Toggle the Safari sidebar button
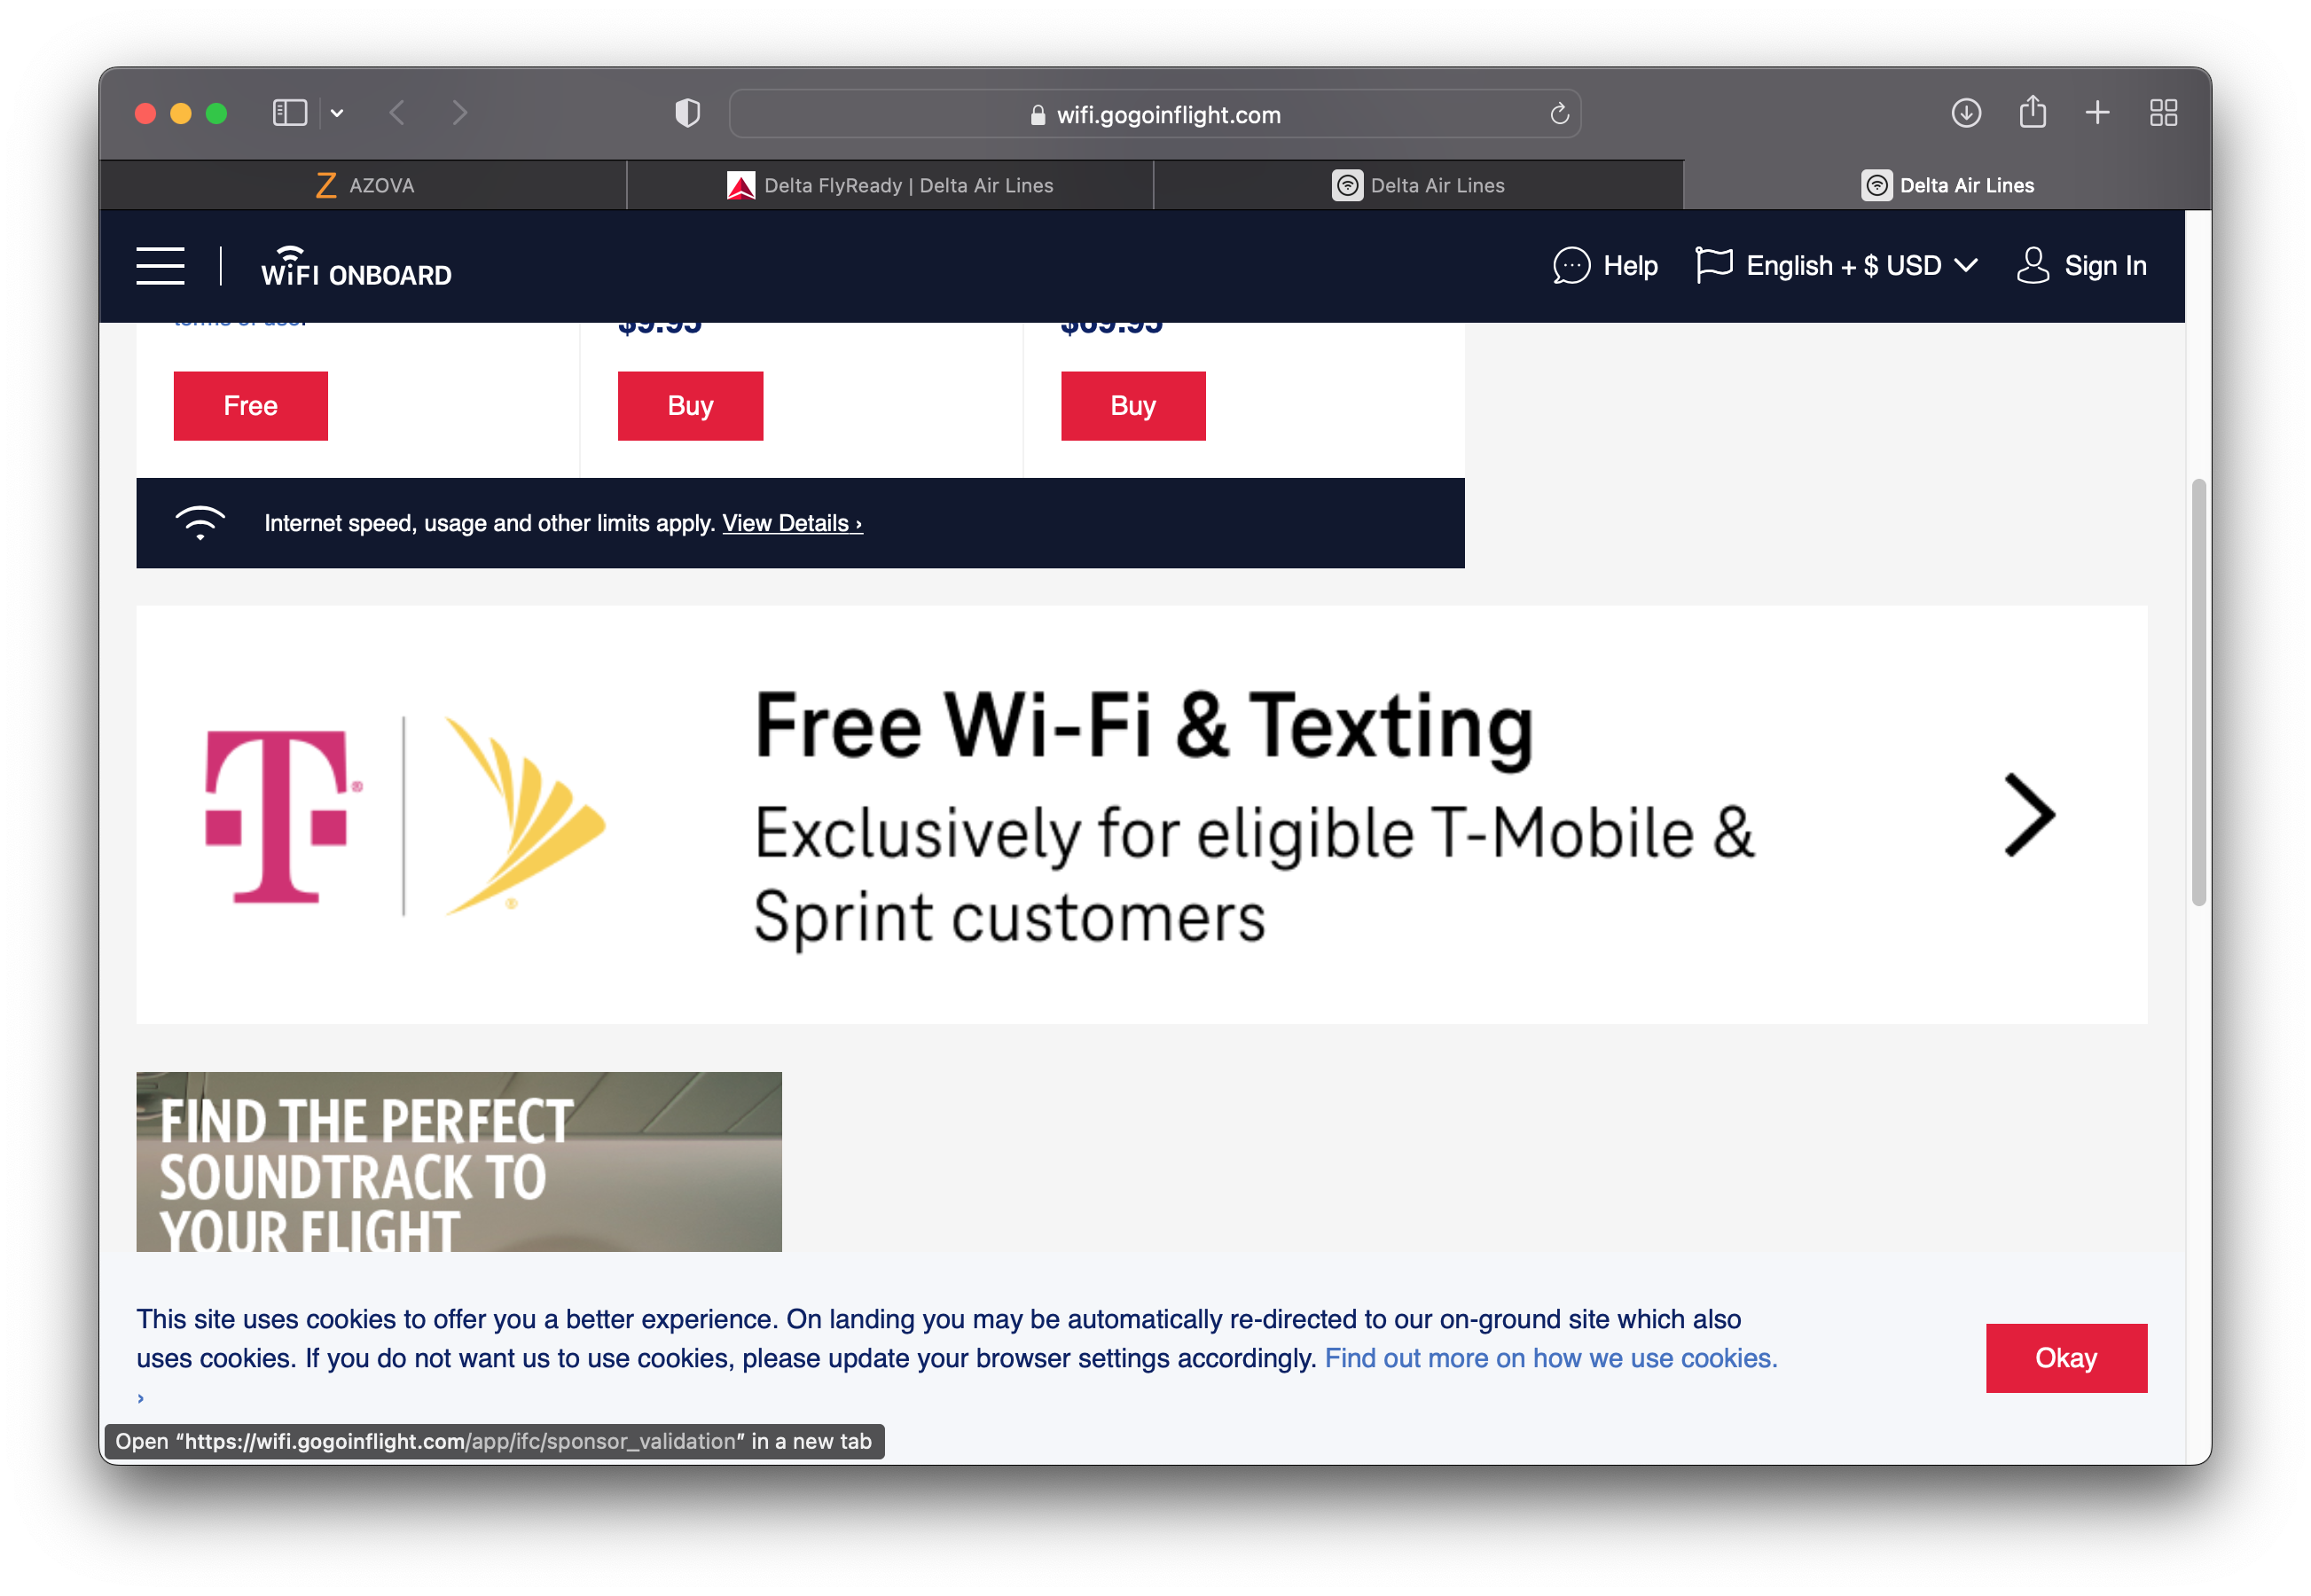Image resolution: width=2311 pixels, height=1596 pixels. [290, 113]
